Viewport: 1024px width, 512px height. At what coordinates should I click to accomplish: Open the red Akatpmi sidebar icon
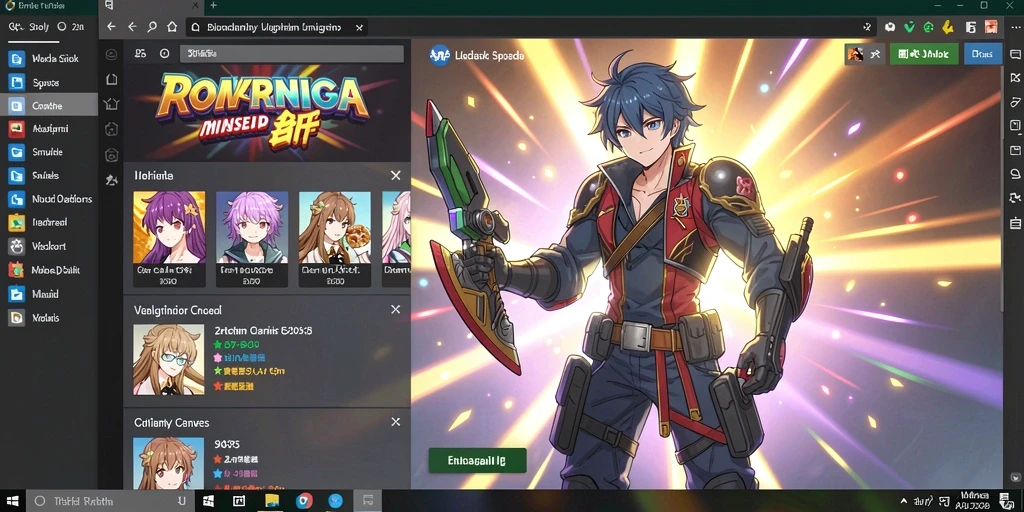(x=16, y=129)
